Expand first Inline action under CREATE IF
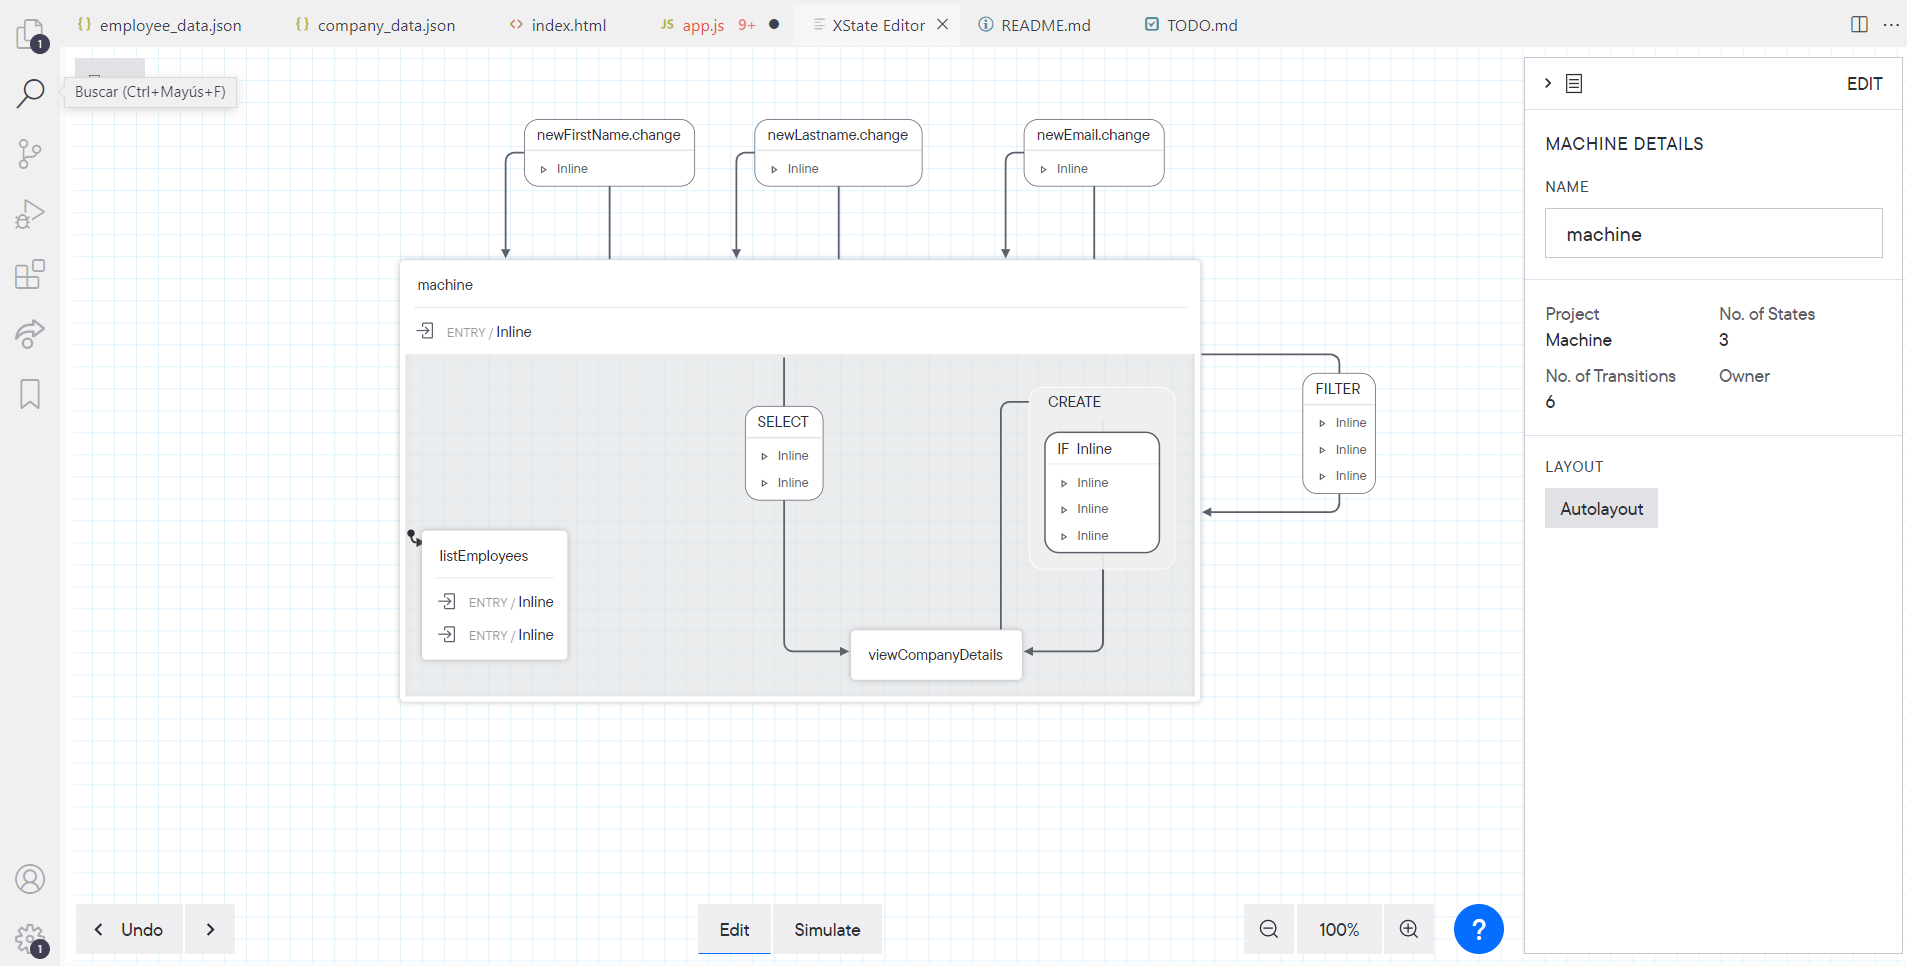 [1064, 483]
